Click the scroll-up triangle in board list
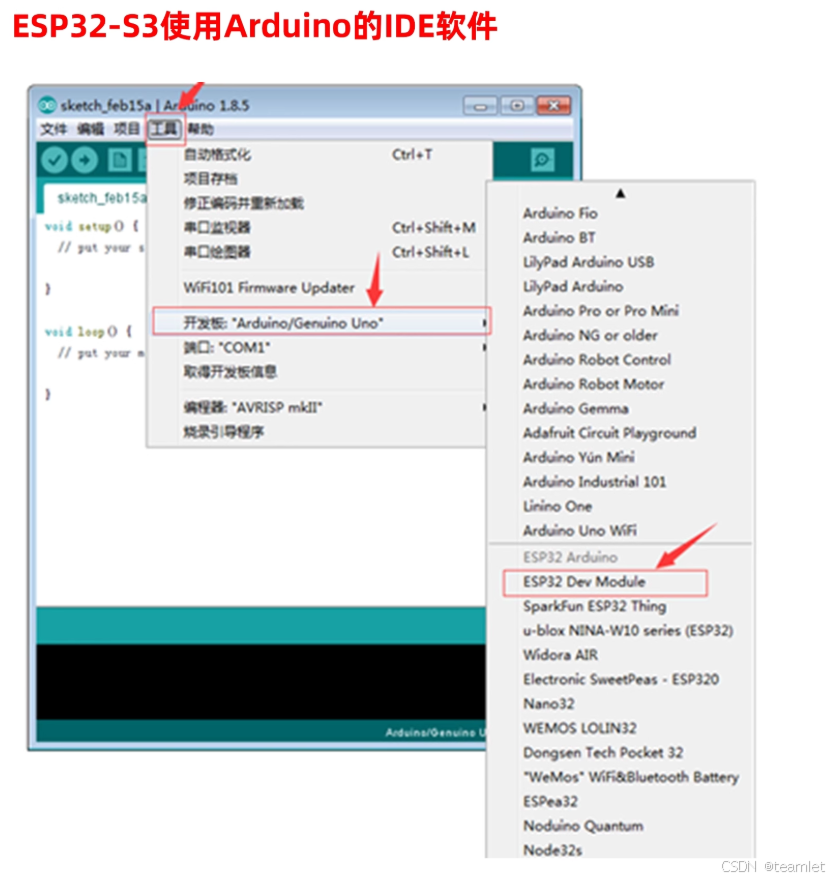This screenshot has height=882, width=839. (x=620, y=194)
